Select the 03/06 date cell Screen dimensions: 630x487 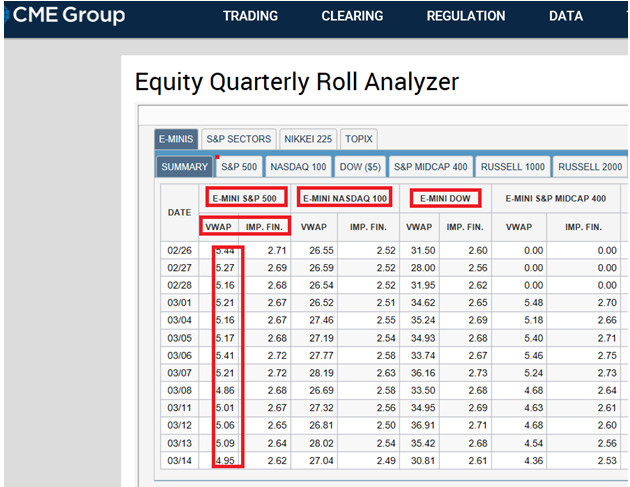tap(179, 356)
